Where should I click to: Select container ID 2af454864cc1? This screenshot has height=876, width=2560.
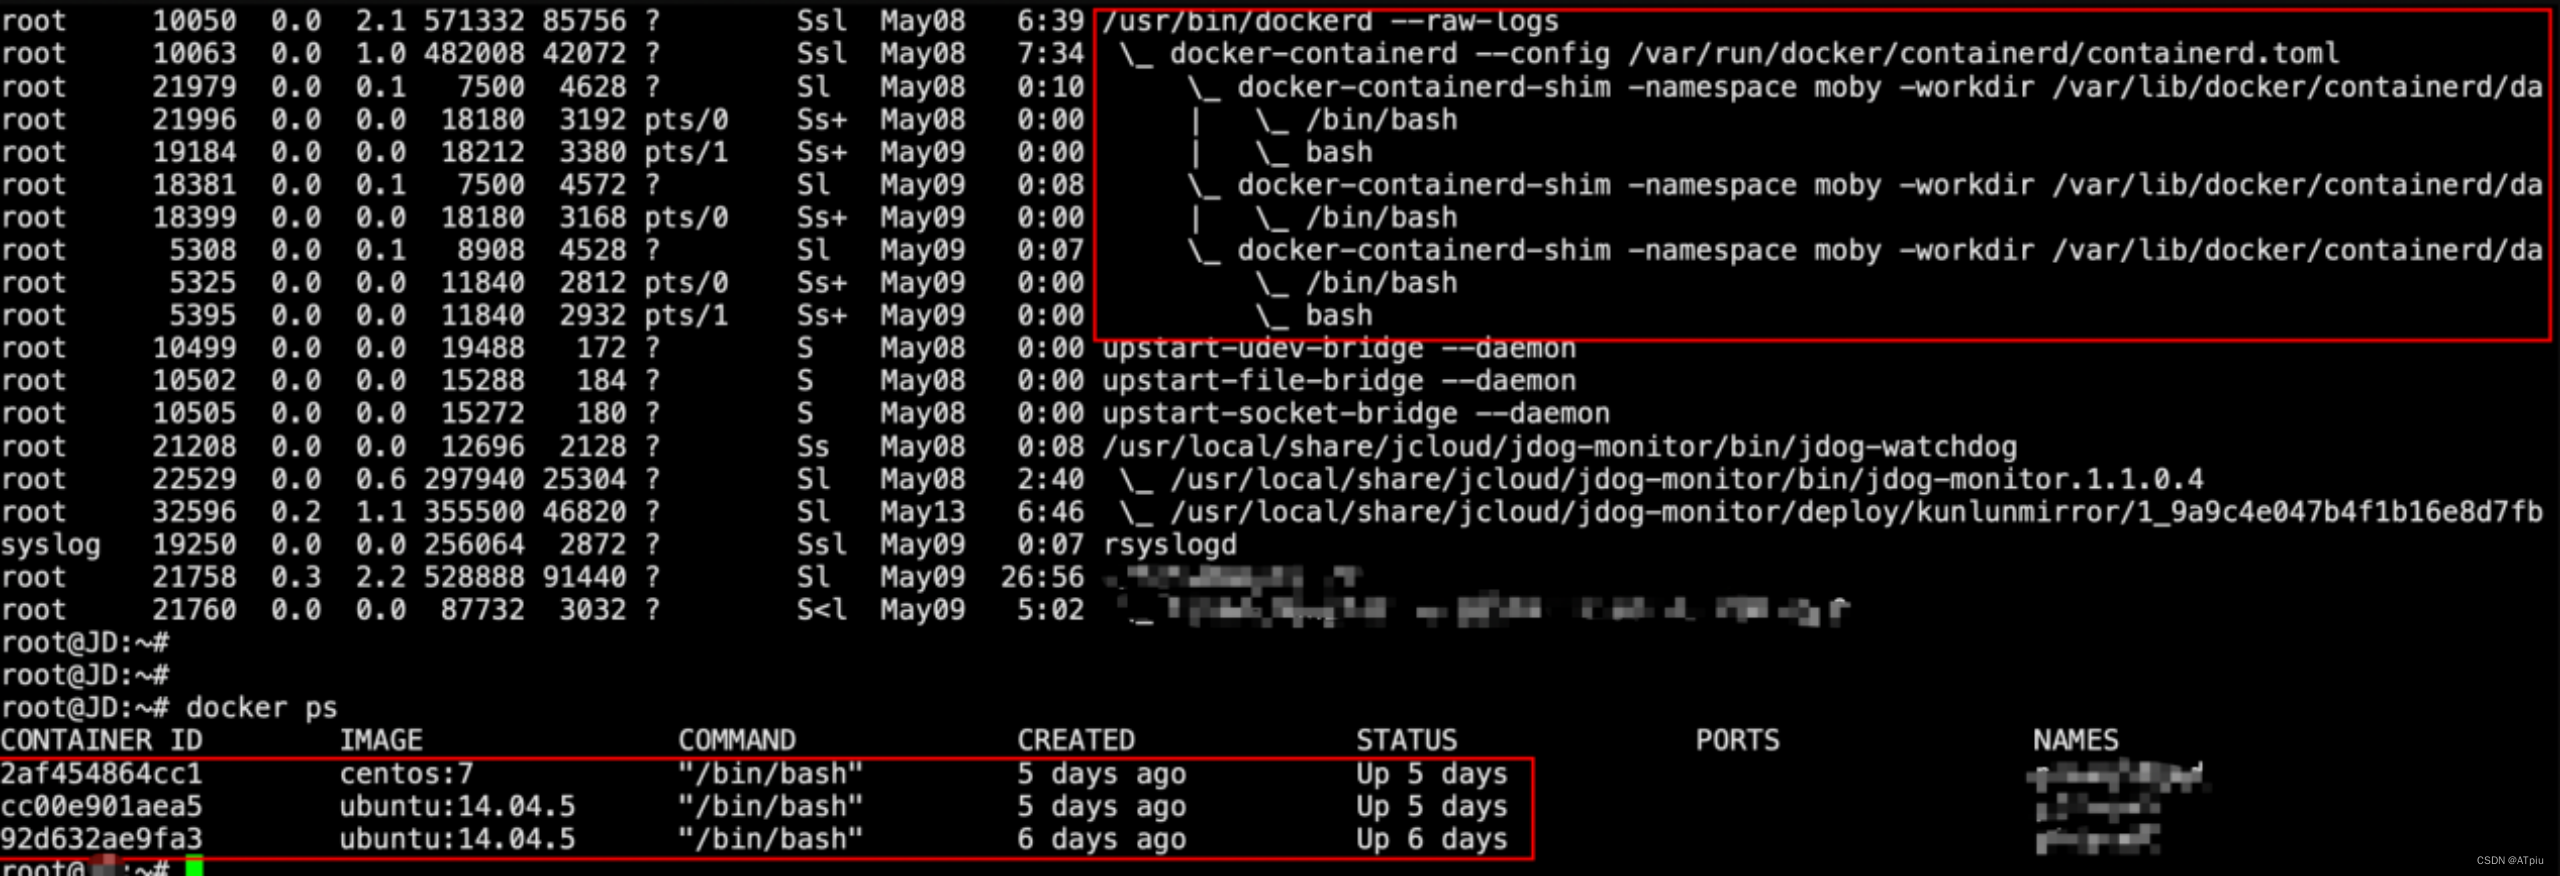click(101, 773)
